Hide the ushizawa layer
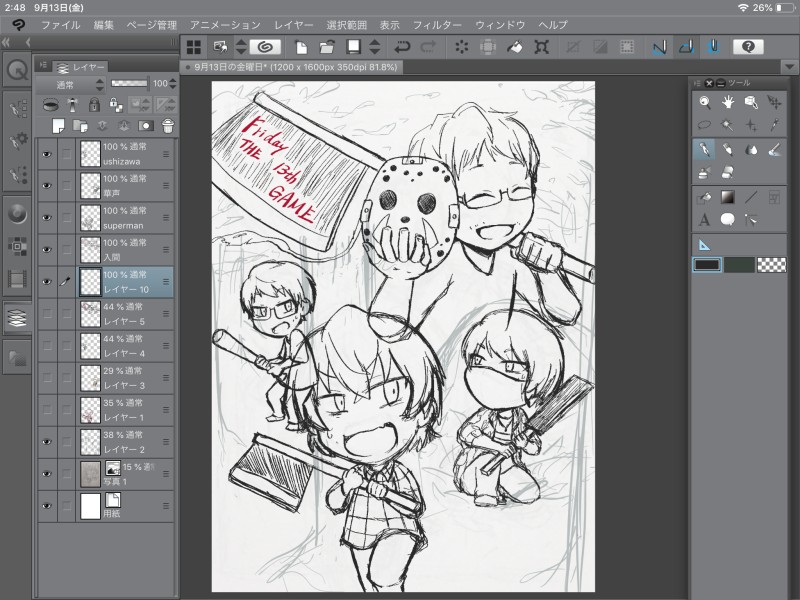 pyautogui.click(x=47, y=154)
